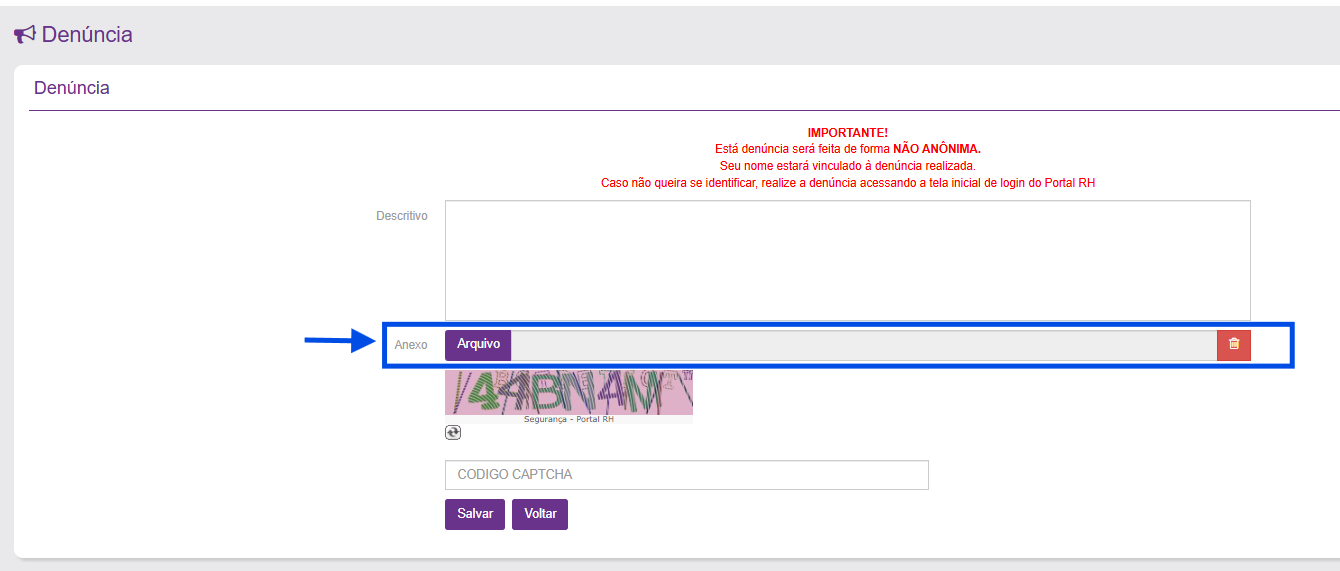Select the page title Denúncia at top
Image resolution: width=1340 pixels, height=571 pixels.
87,35
